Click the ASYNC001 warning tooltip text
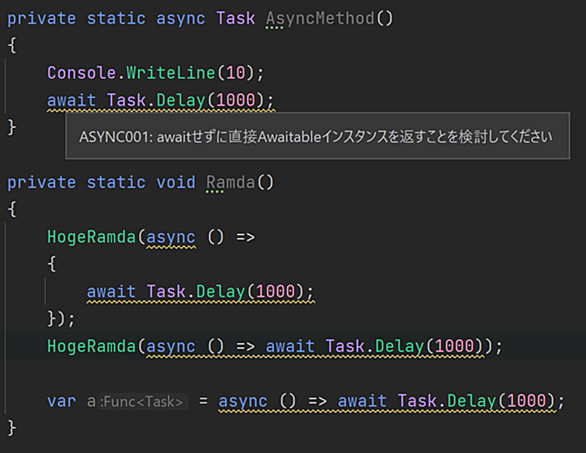Screen dimensions: 586x453 tap(316, 137)
